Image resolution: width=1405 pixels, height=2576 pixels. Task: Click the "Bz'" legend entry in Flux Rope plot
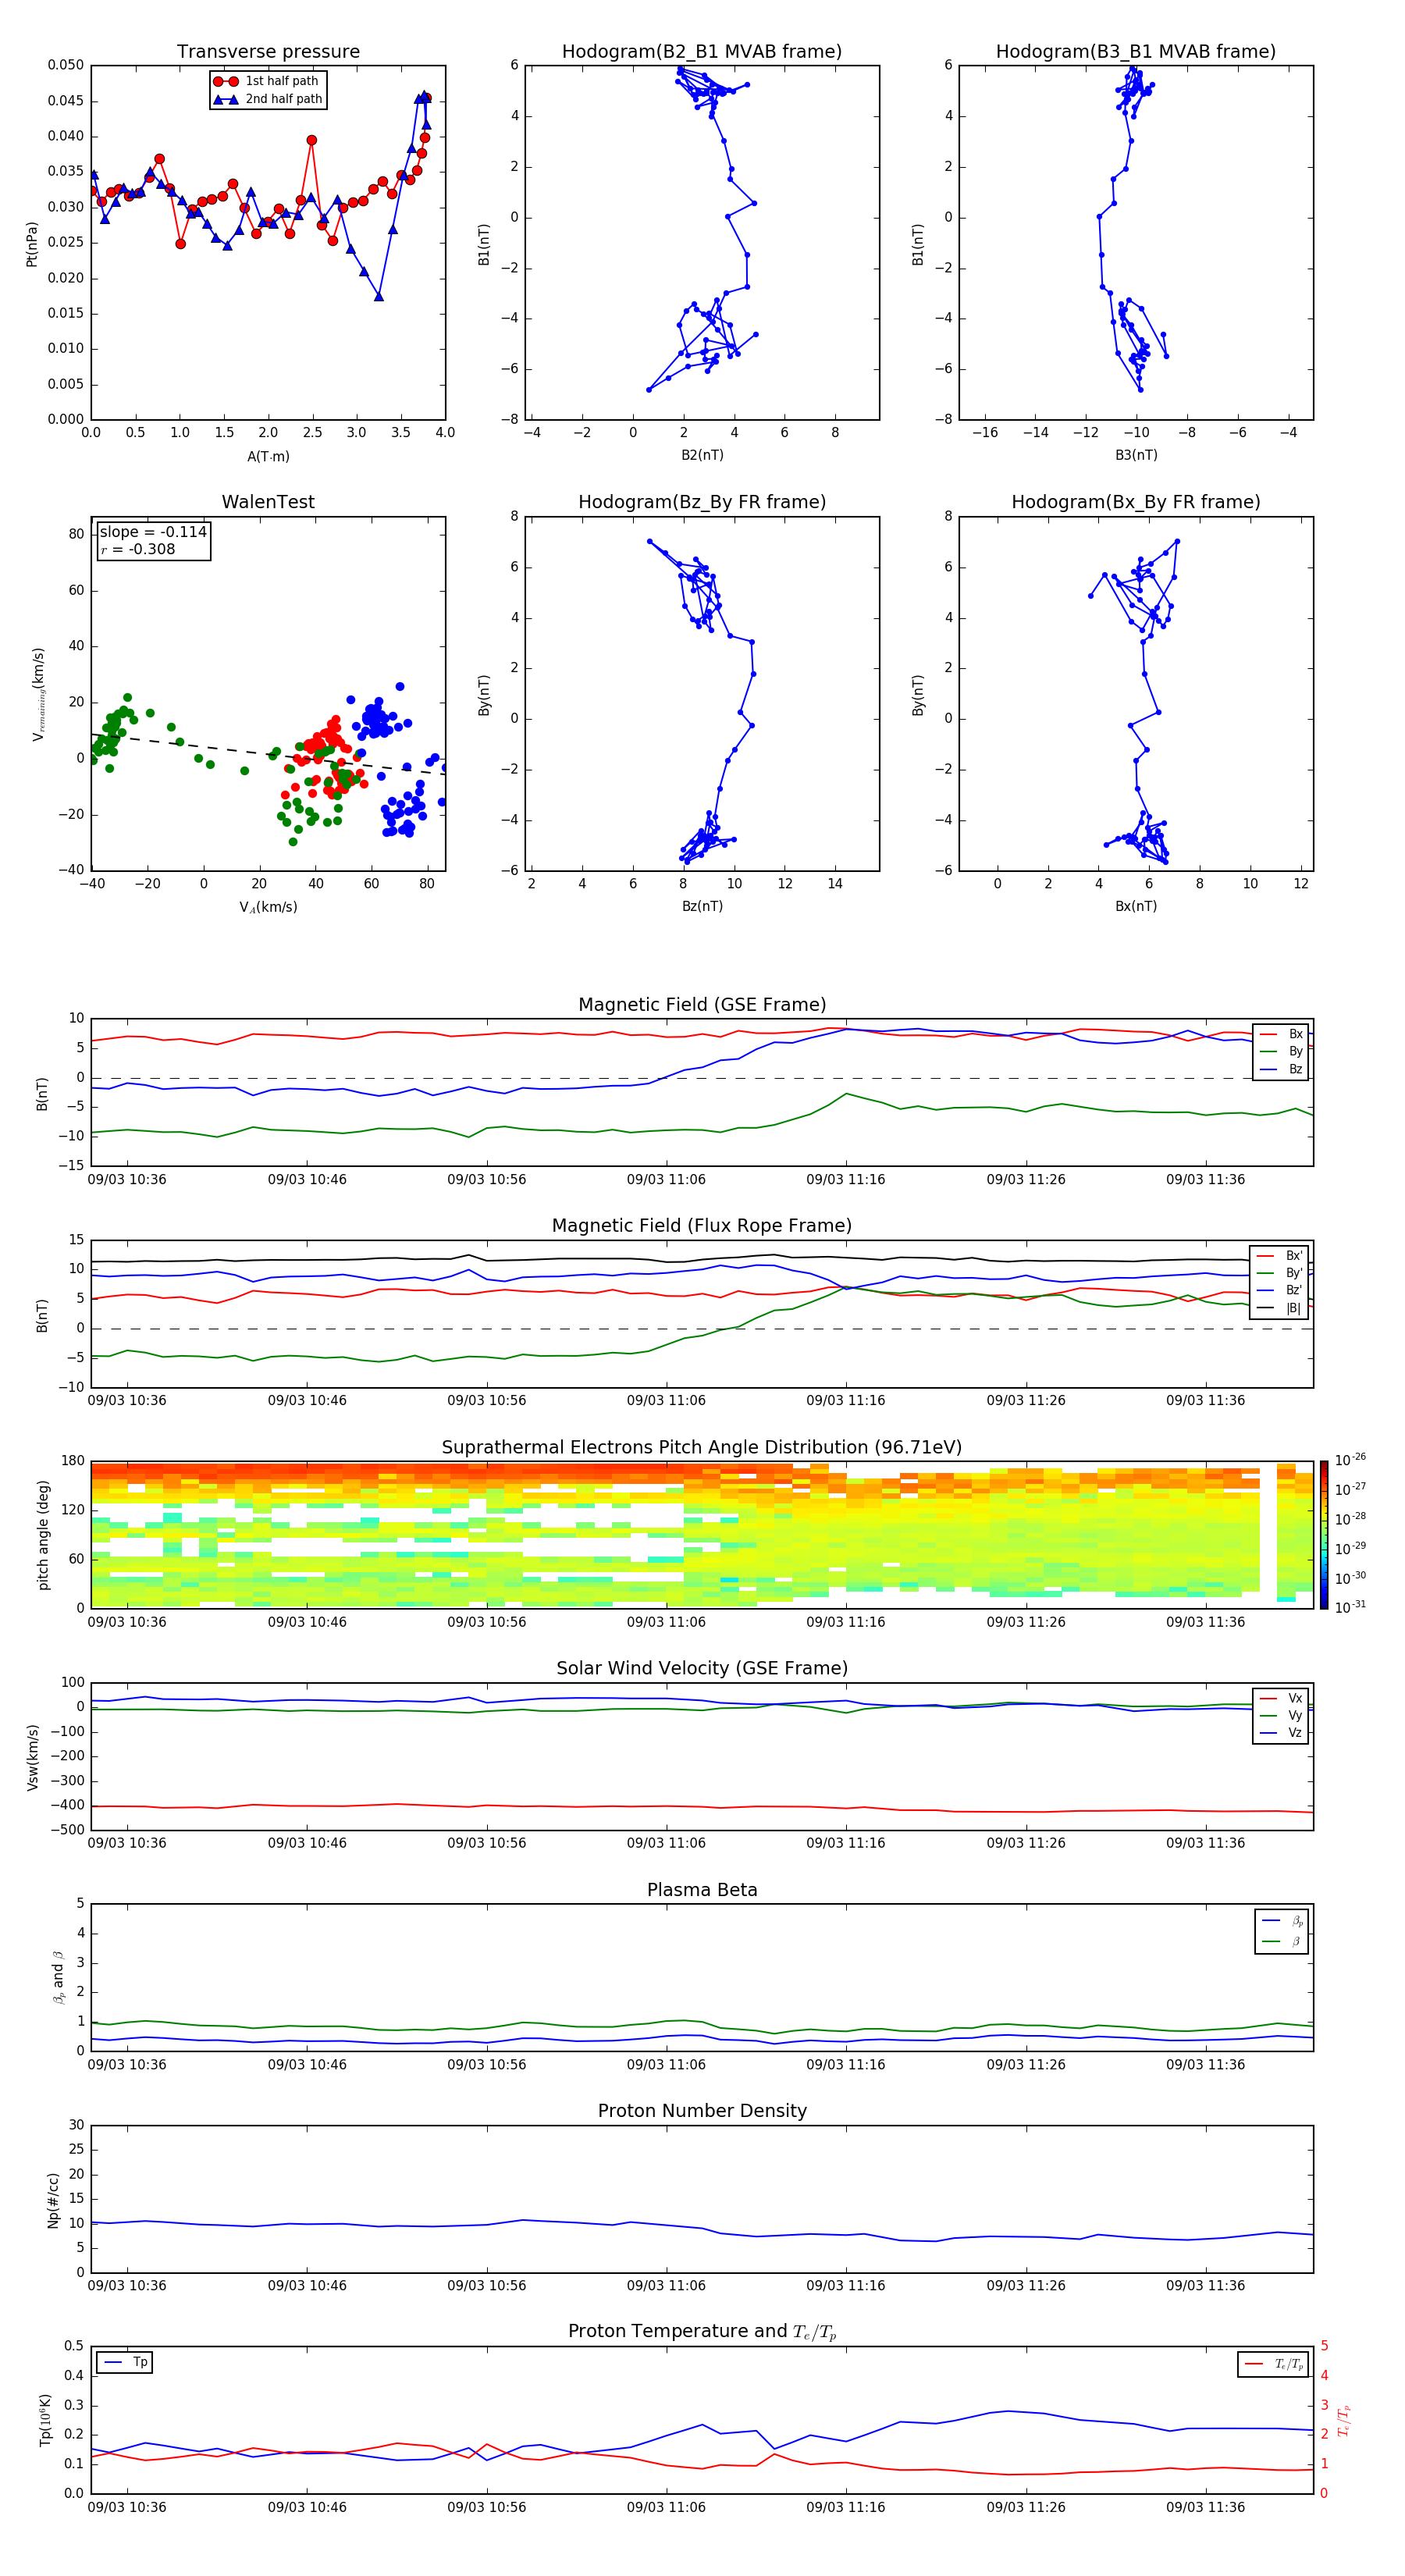(1280, 1290)
